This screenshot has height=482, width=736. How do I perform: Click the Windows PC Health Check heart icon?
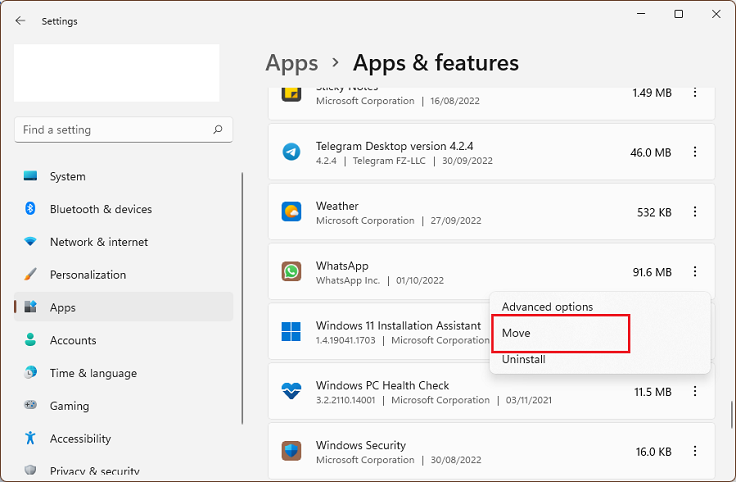click(291, 391)
